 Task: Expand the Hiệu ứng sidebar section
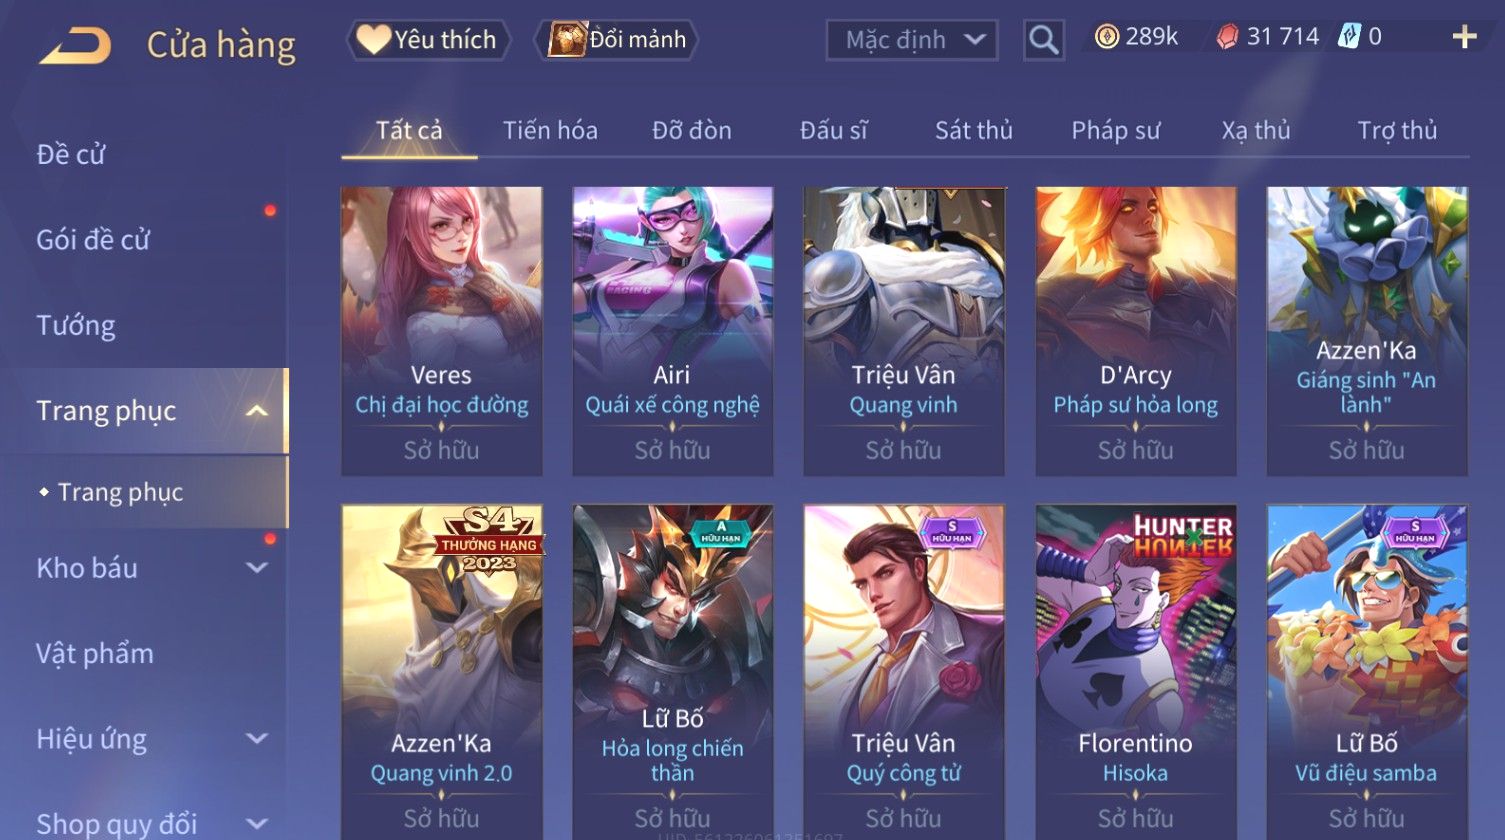[257, 739]
